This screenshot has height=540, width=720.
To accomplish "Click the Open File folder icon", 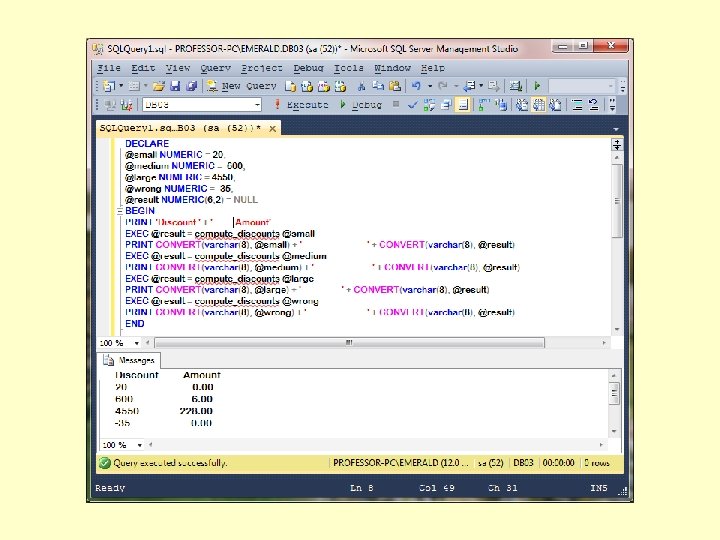I will coord(158,86).
